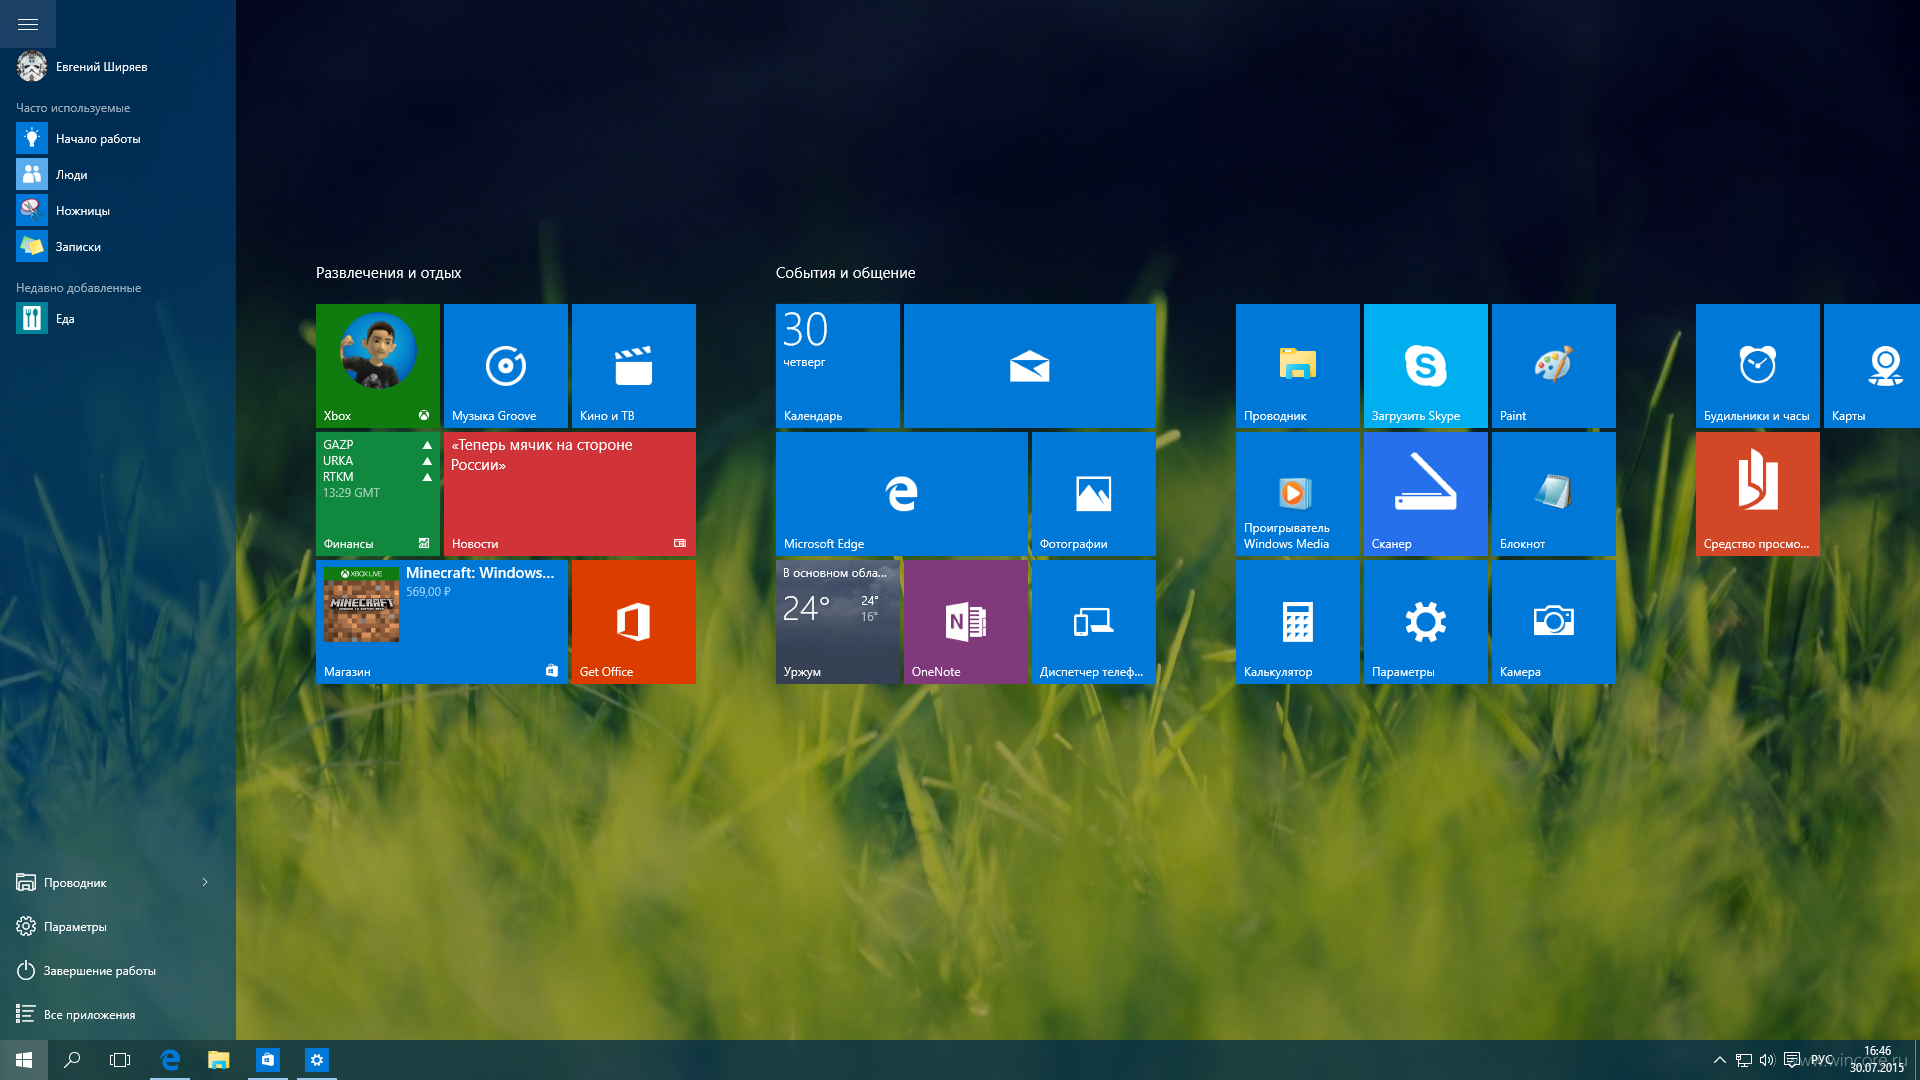1920x1080 pixels.
Task: Open the Уржум weather tile
Action: [x=838, y=622]
